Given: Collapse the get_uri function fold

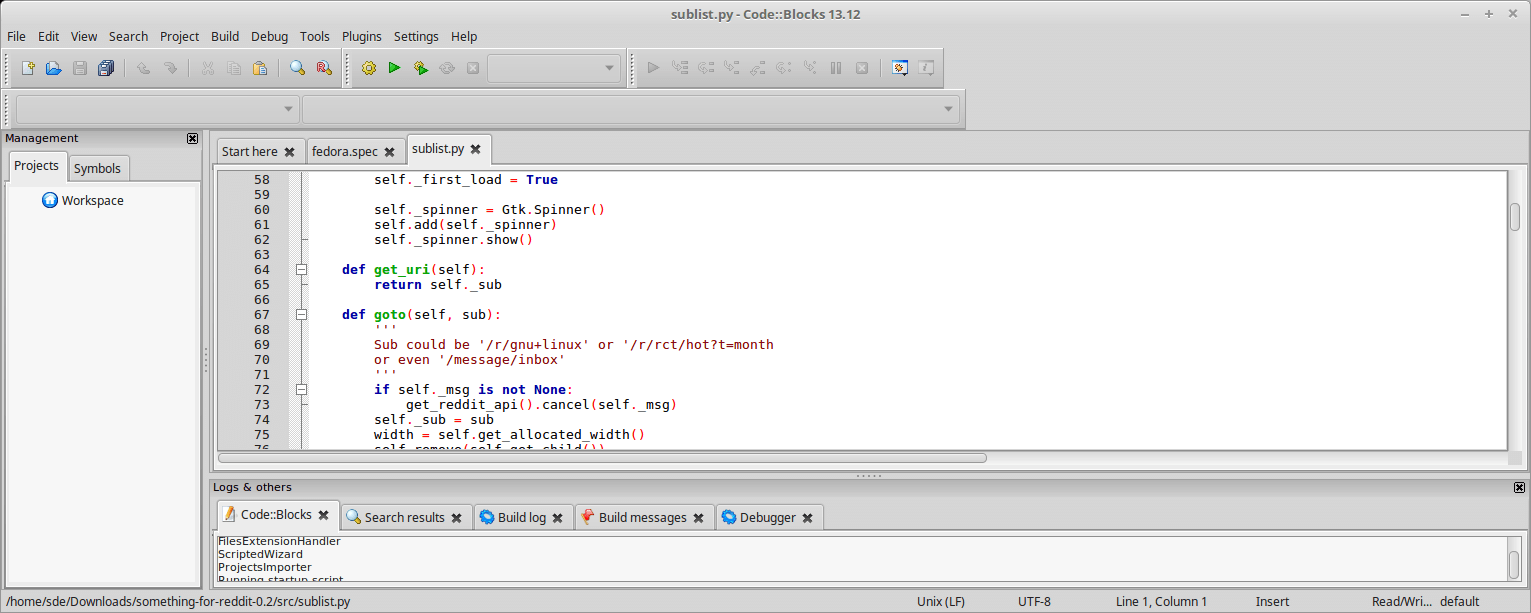Looking at the screenshot, I should coord(301,269).
